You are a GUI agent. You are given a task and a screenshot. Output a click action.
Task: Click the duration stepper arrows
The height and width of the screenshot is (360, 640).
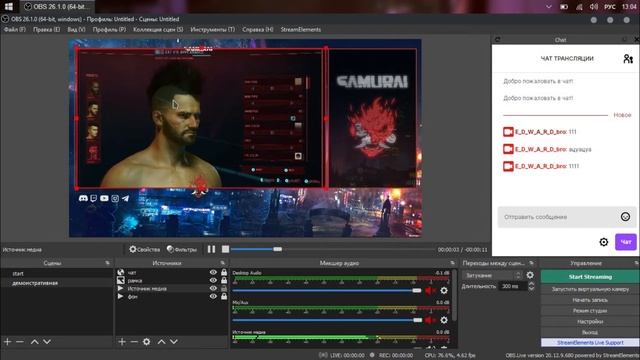click(531, 287)
